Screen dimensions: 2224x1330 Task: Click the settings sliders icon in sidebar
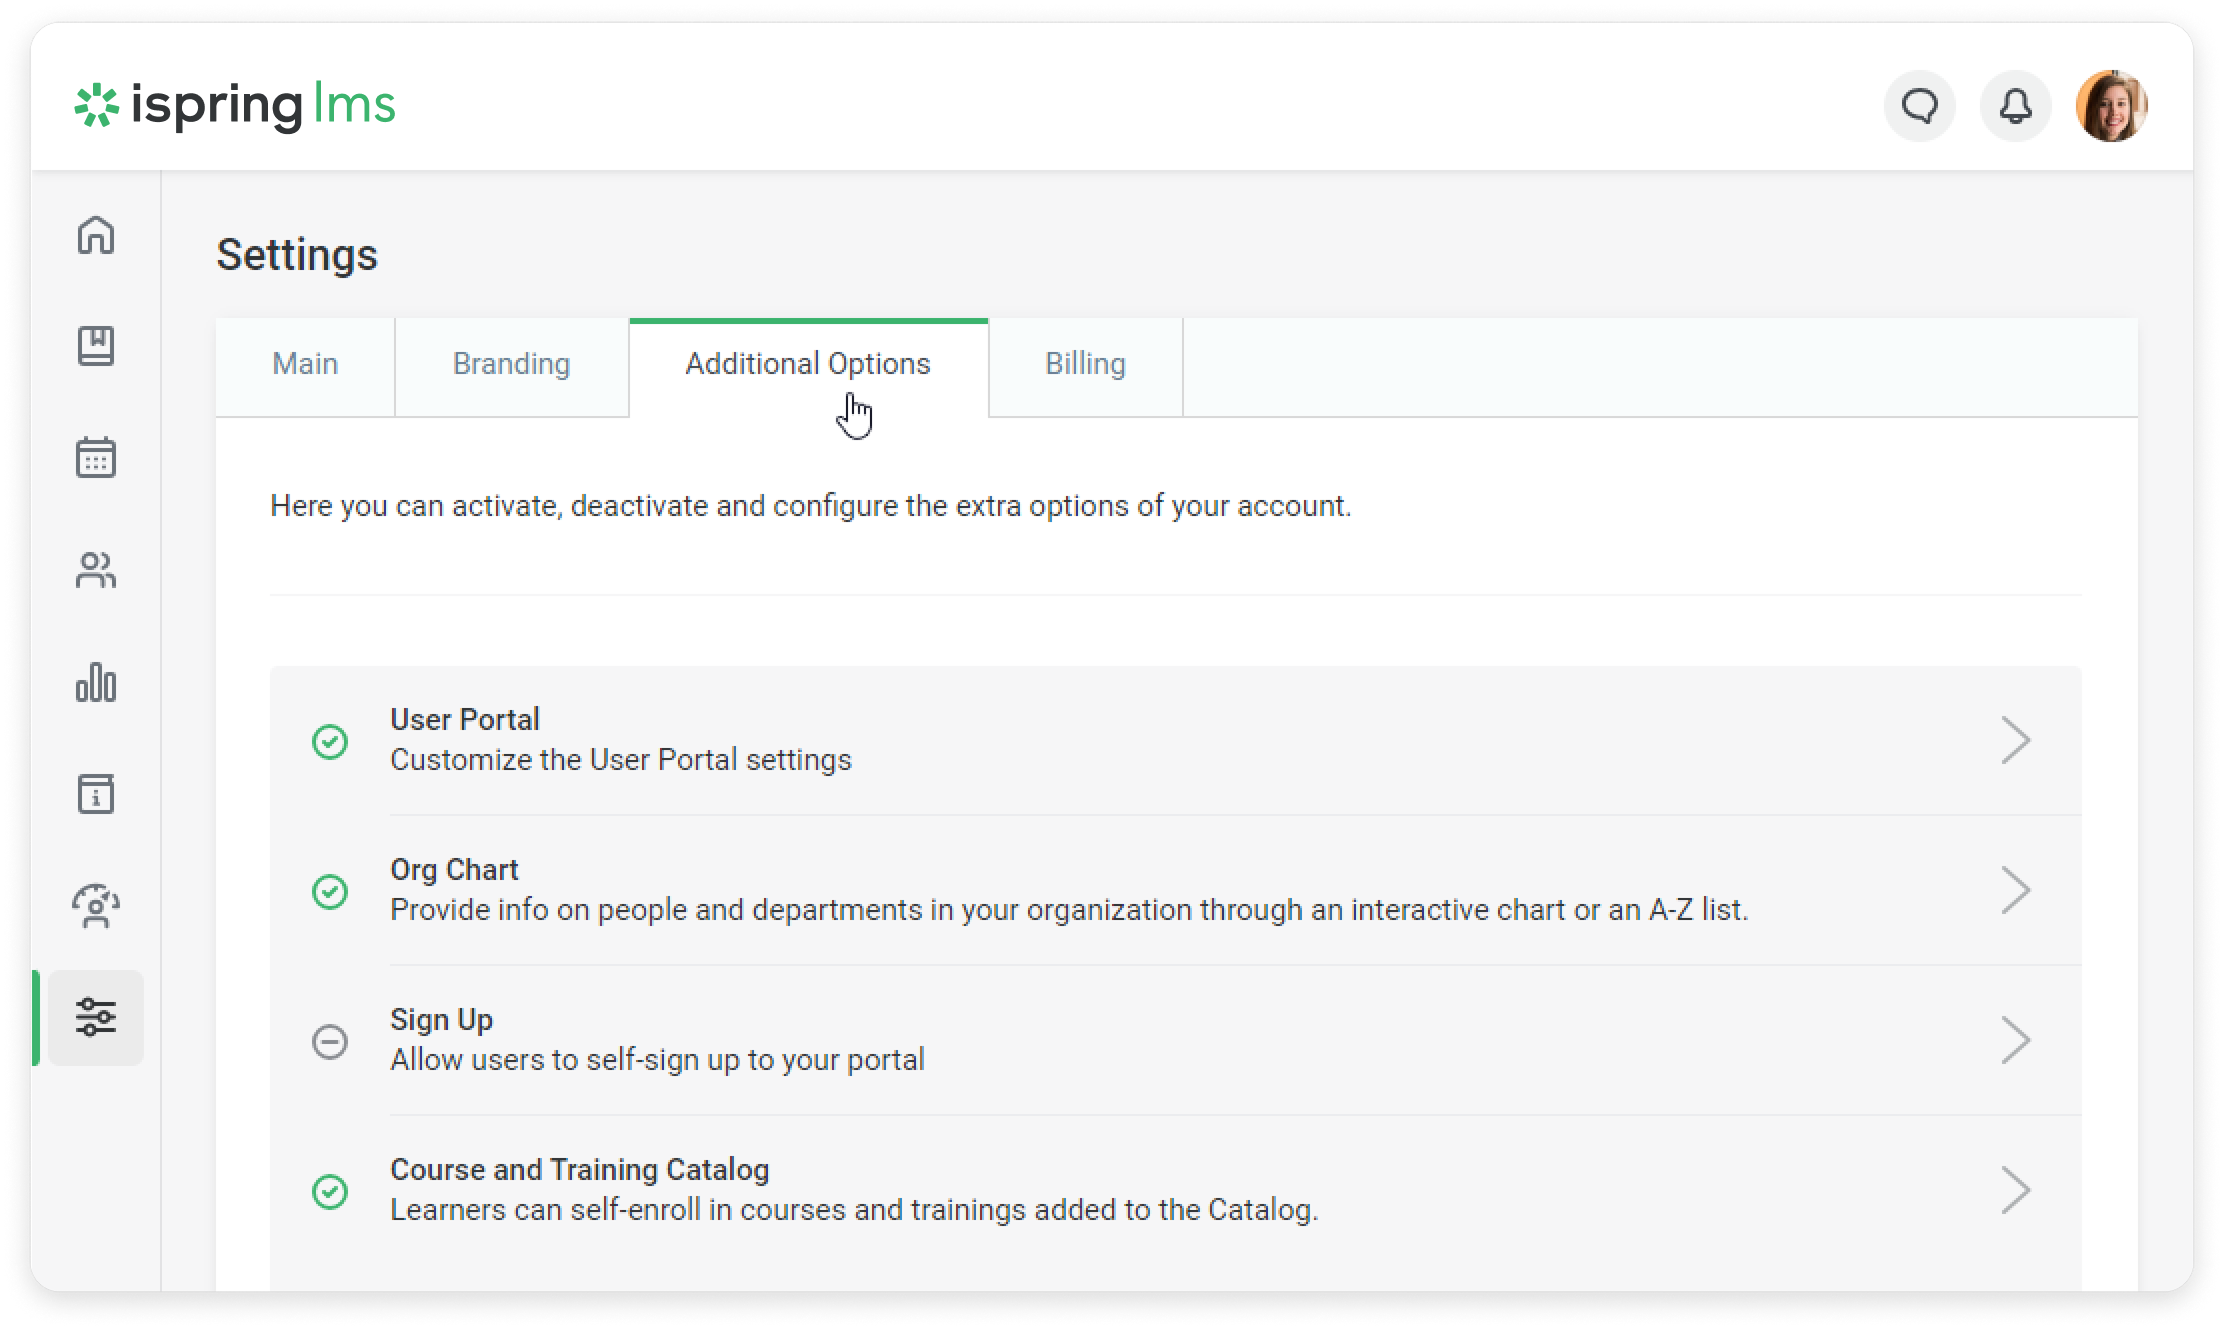click(x=96, y=1017)
